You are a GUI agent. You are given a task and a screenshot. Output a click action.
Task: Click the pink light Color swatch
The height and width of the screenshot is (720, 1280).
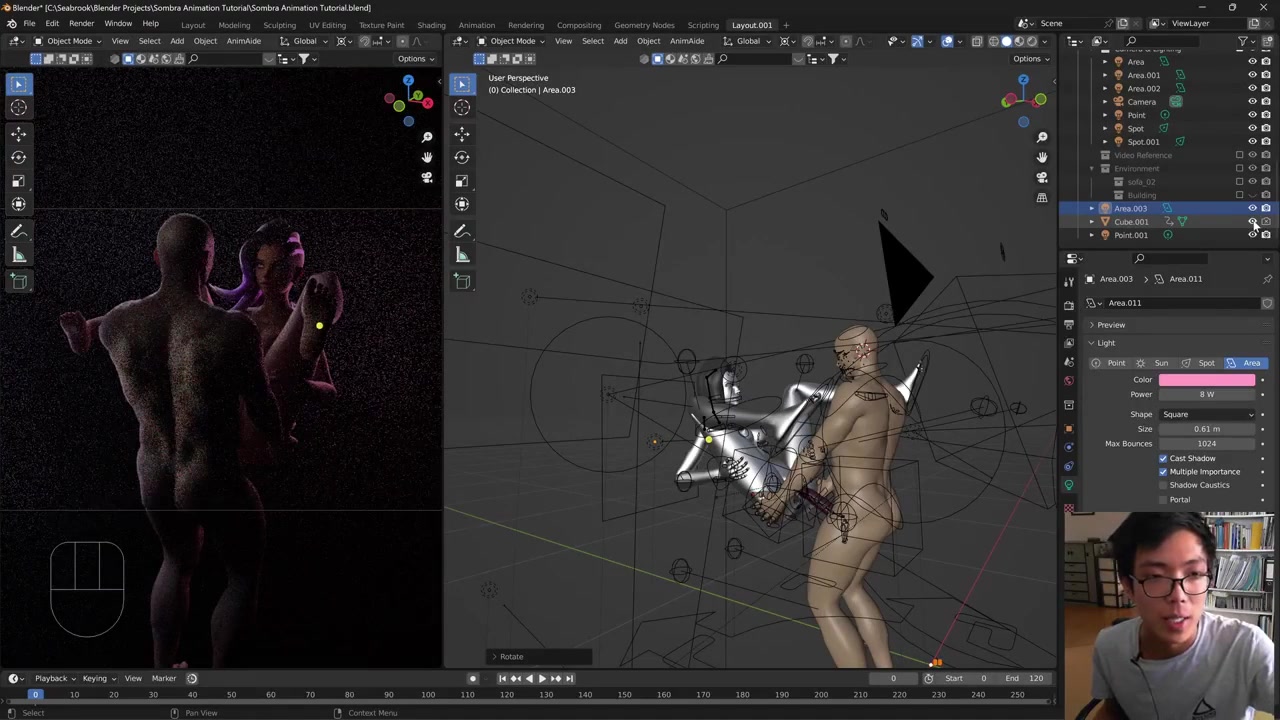1206,380
